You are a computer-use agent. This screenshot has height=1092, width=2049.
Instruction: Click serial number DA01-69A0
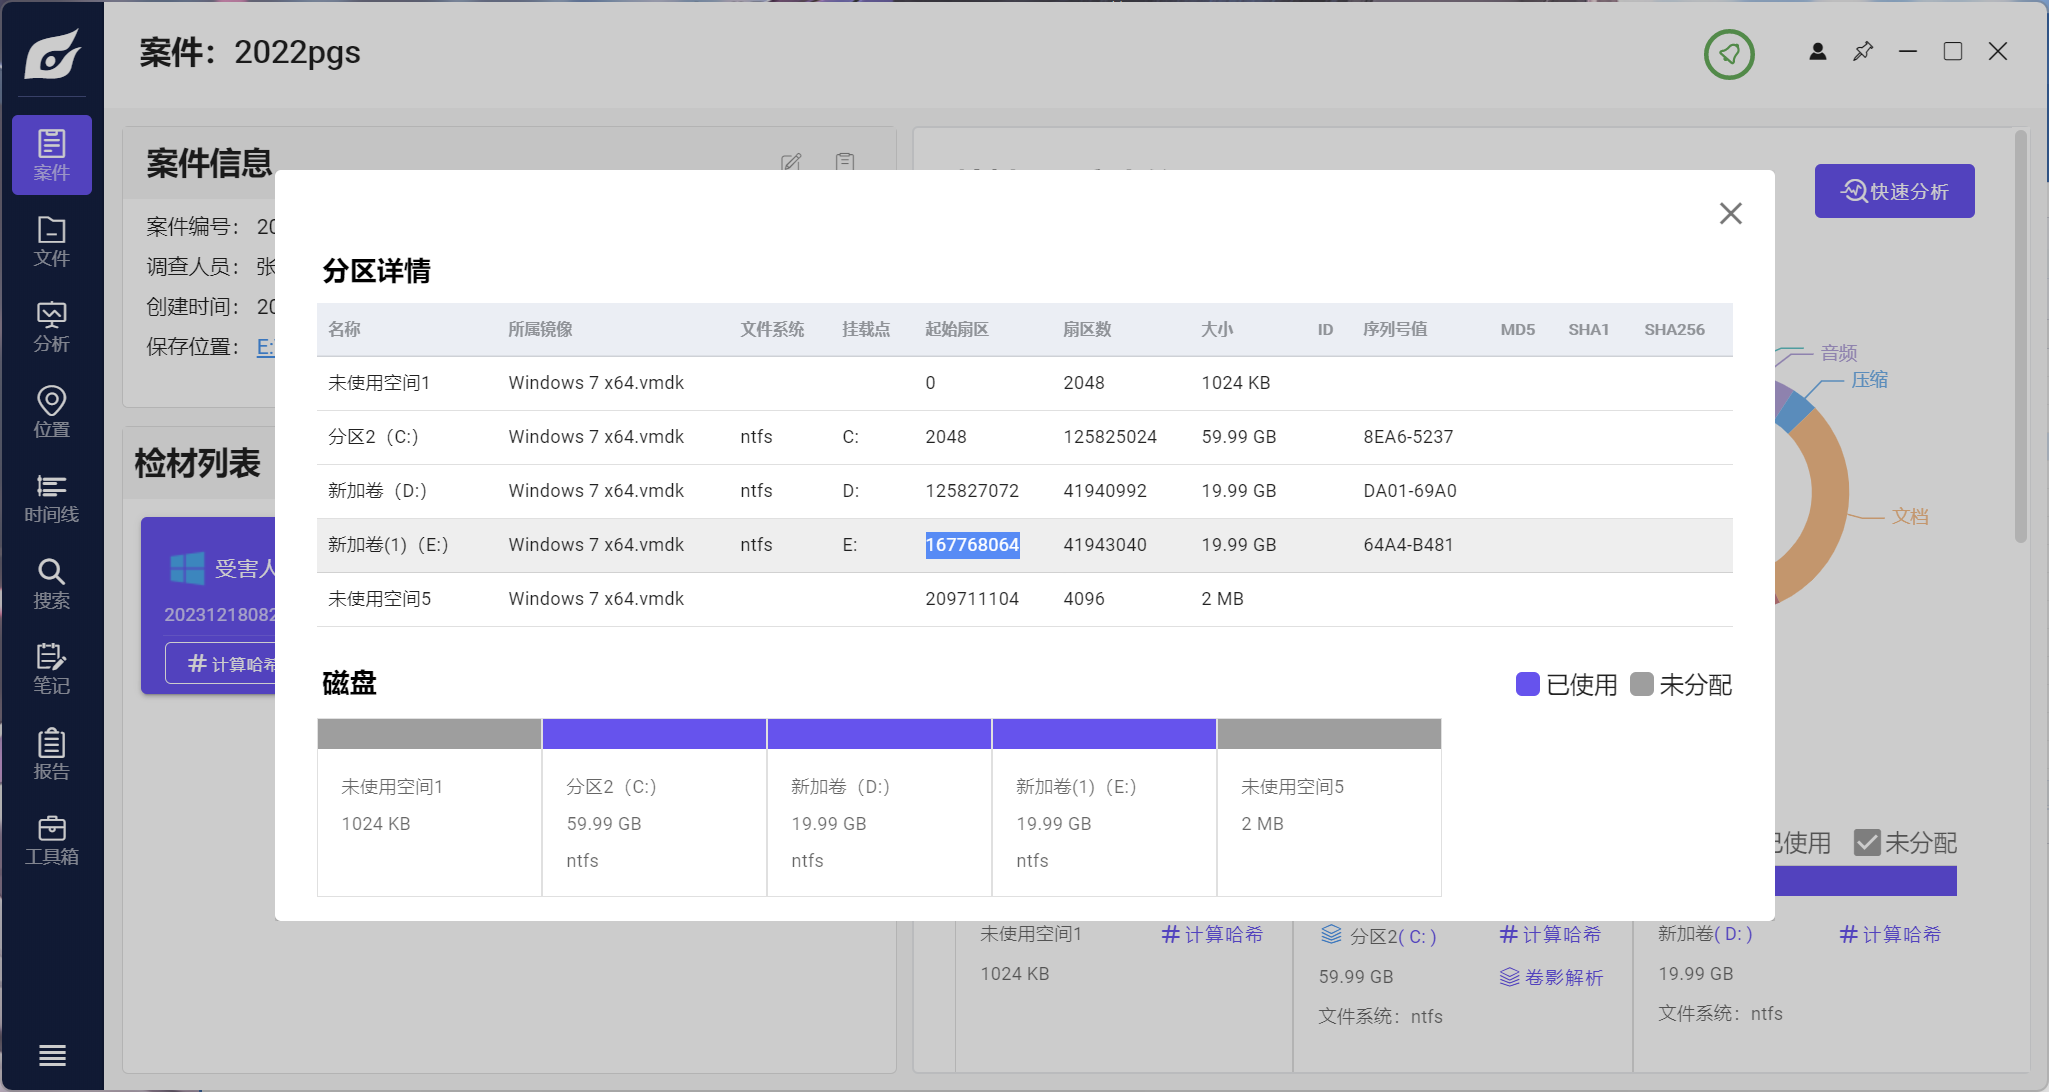(x=1410, y=491)
